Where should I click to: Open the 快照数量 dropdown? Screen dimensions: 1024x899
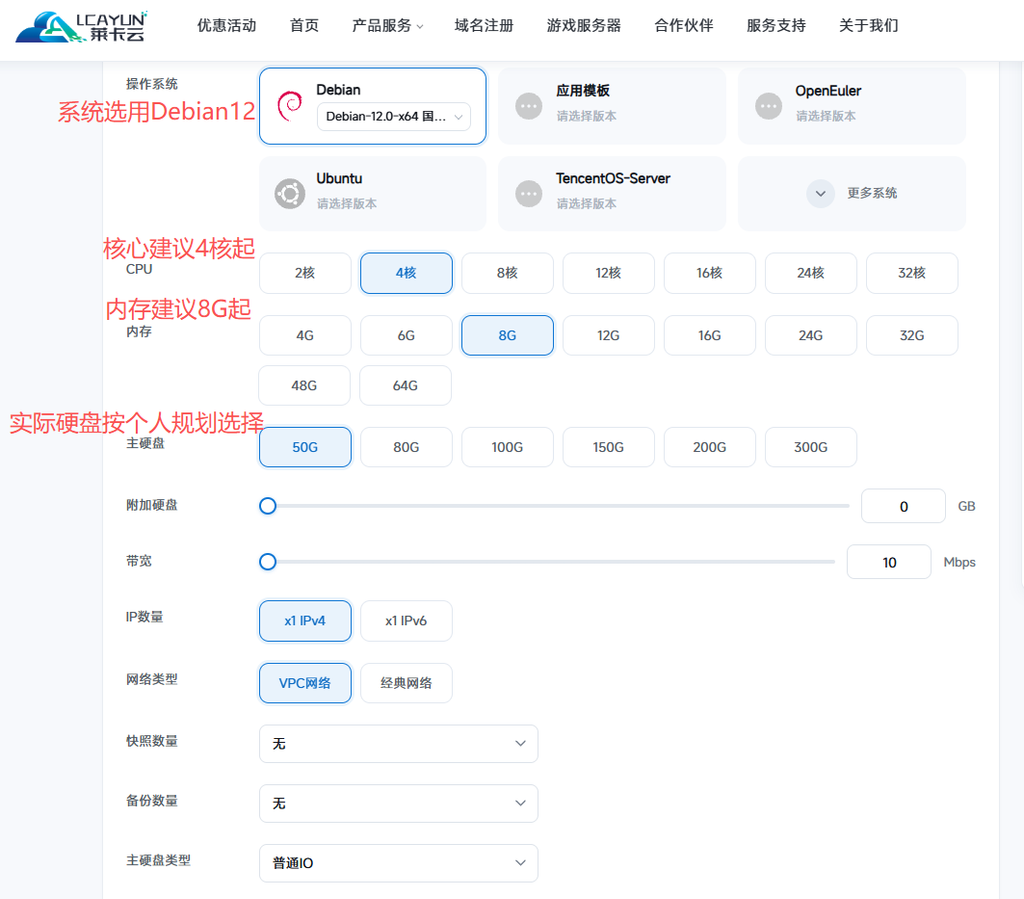pyautogui.click(x=398, y=744)
